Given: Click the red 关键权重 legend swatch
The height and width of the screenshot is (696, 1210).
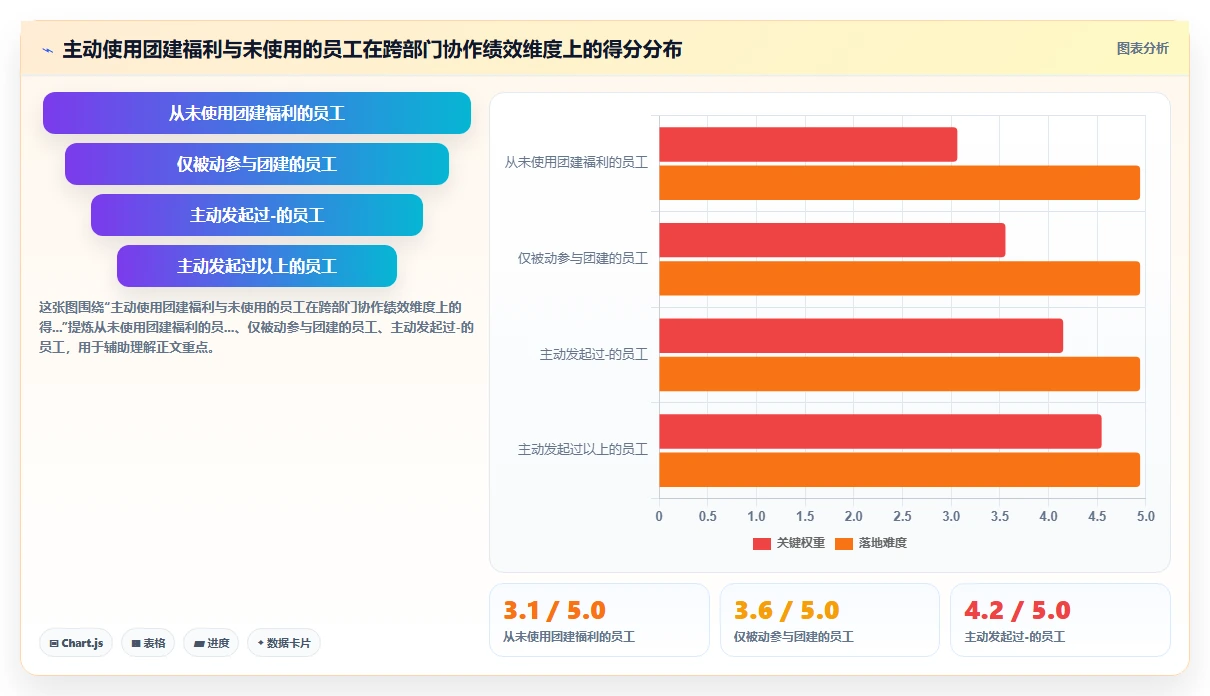Looking at the screenshot, I should pos(762,543).
